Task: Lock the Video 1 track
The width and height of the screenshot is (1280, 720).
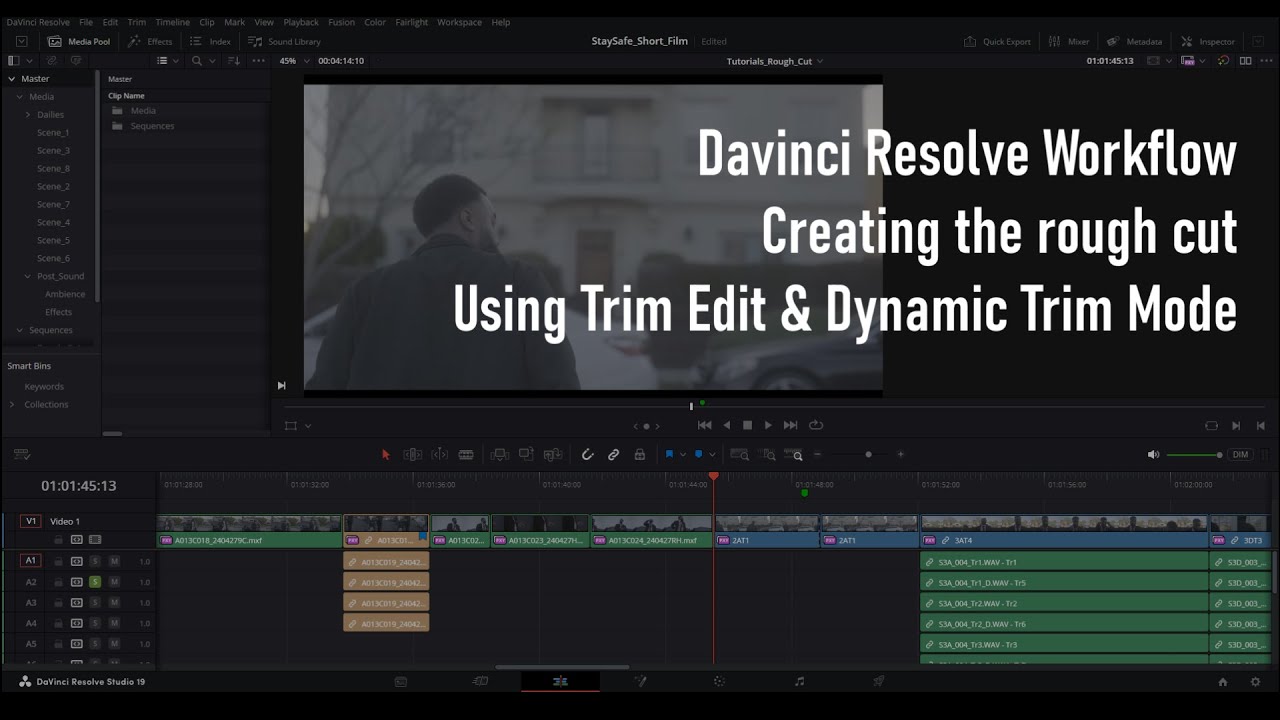Action: pyautogui.click(x=58, y=540)
